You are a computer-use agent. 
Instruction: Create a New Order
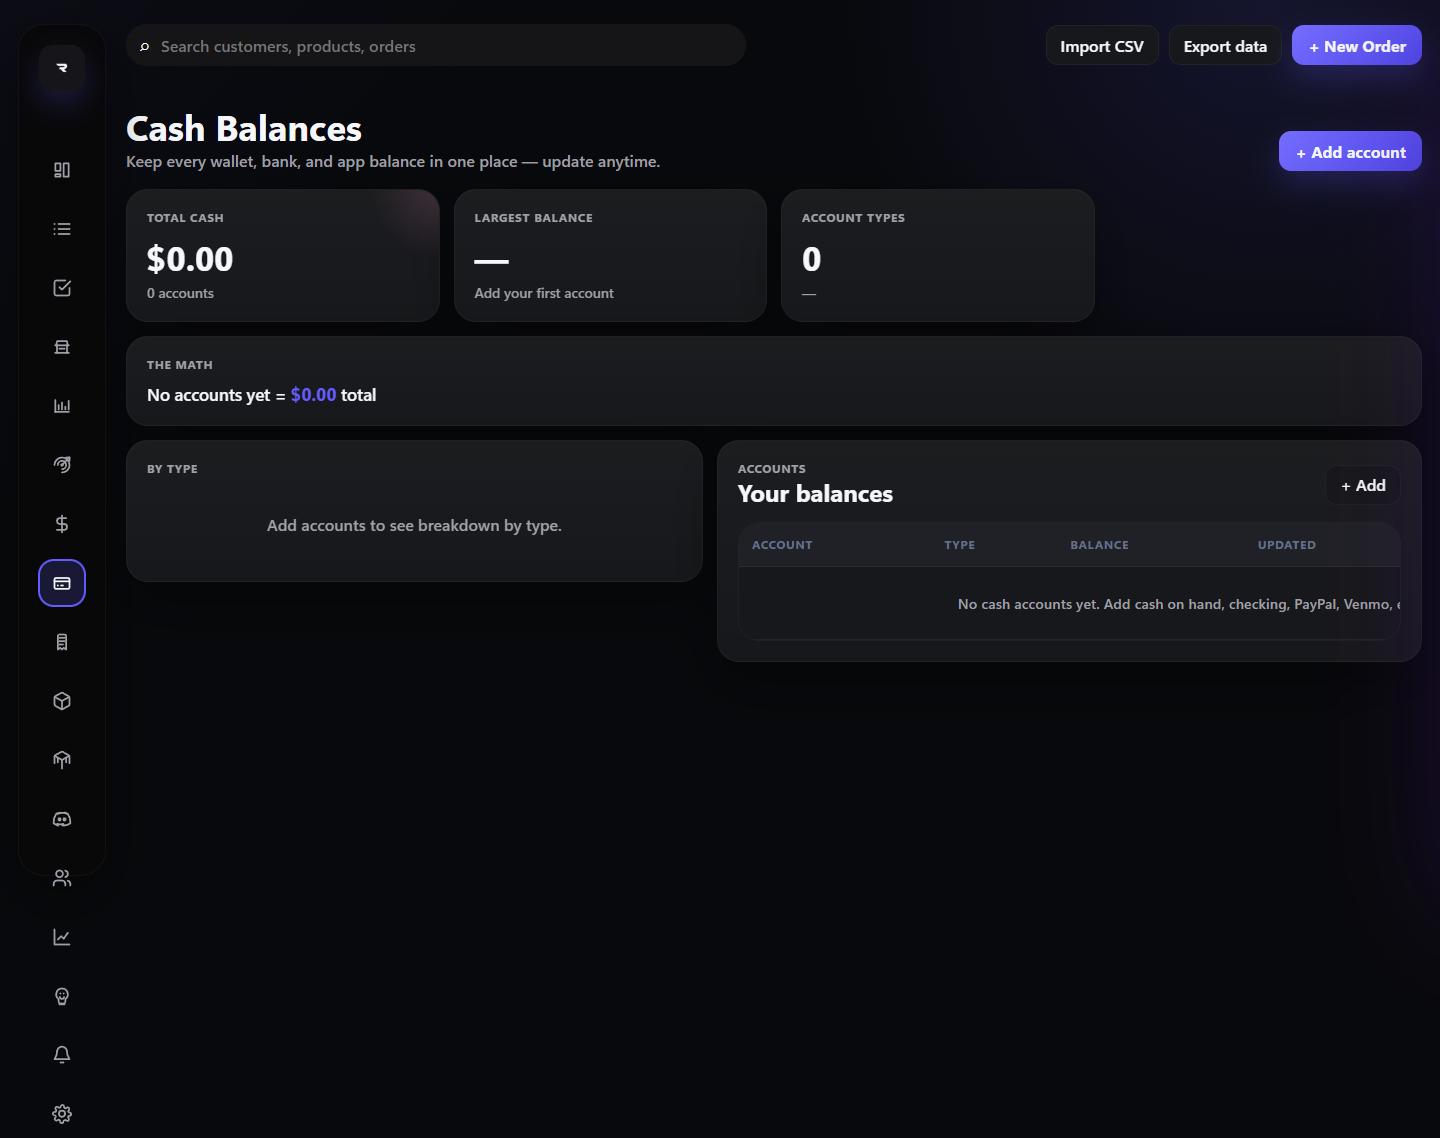tap(1357, 46)
